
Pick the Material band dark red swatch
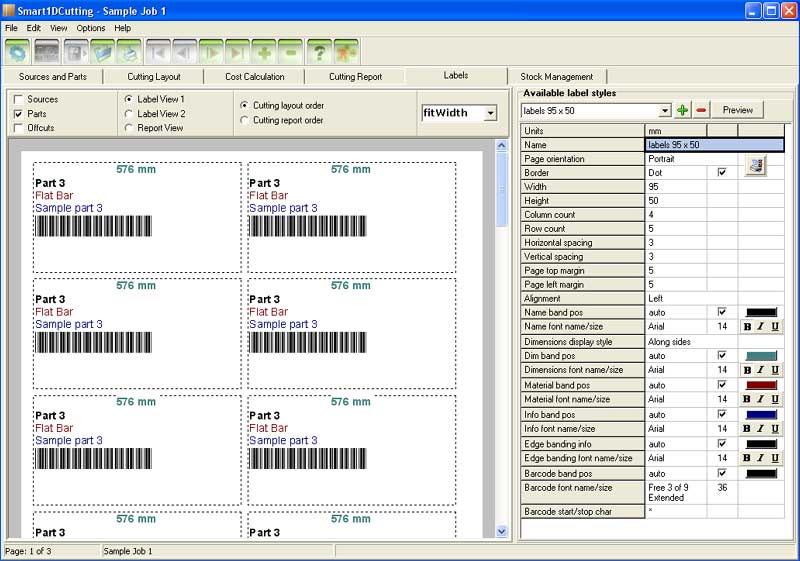point(761,385)
